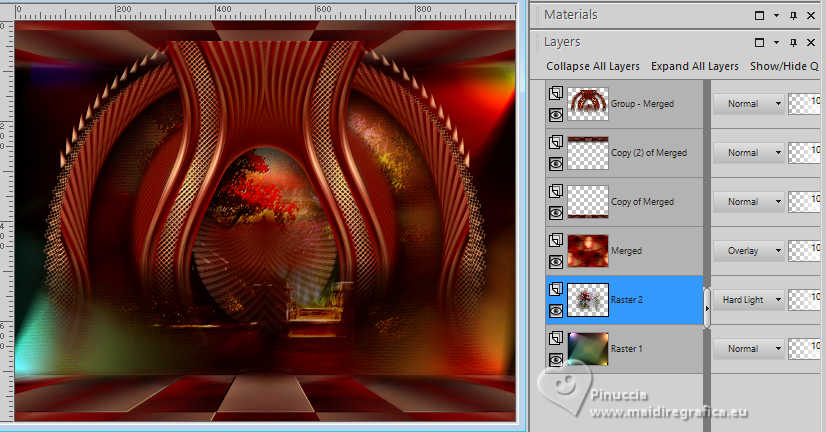Change Overlay blend mode of Merged layer

pos(749,251)
